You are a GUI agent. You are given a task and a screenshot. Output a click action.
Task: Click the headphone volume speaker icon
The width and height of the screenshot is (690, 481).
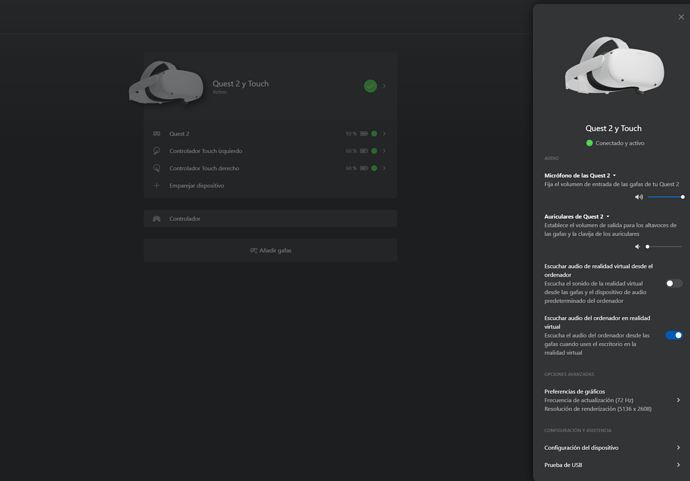pos(637,247)
